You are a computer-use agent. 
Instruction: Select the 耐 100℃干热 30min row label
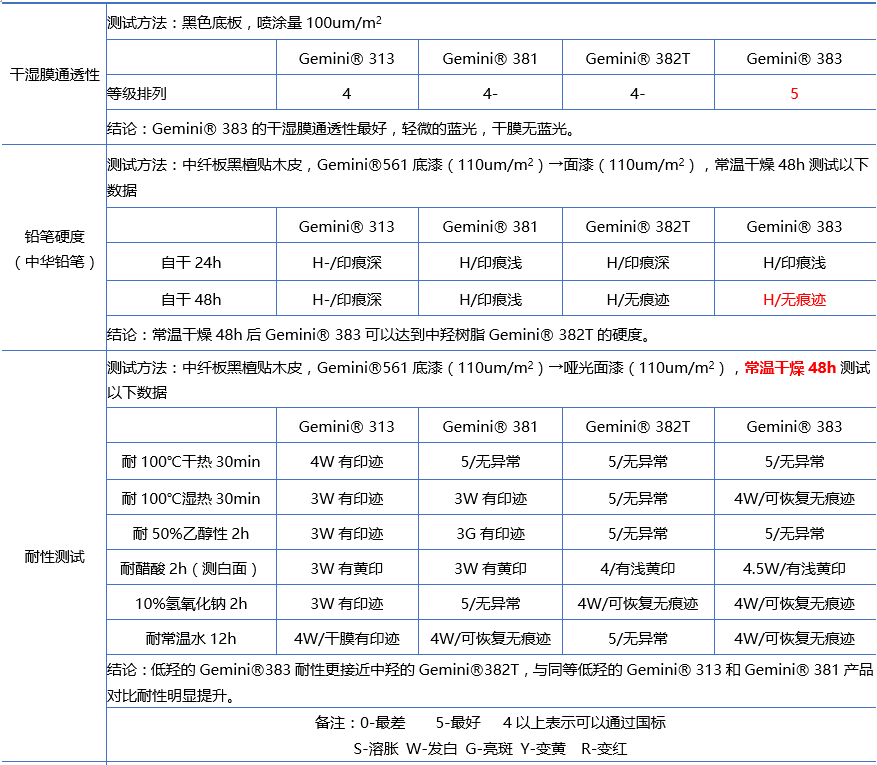(x=191, y=461)
